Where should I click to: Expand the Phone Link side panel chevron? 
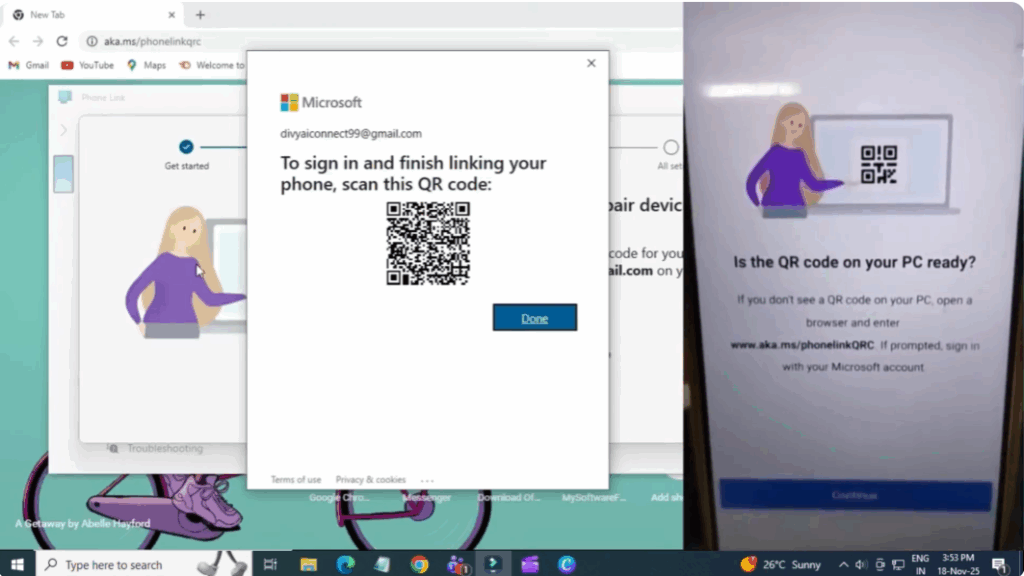coord(63,130)
